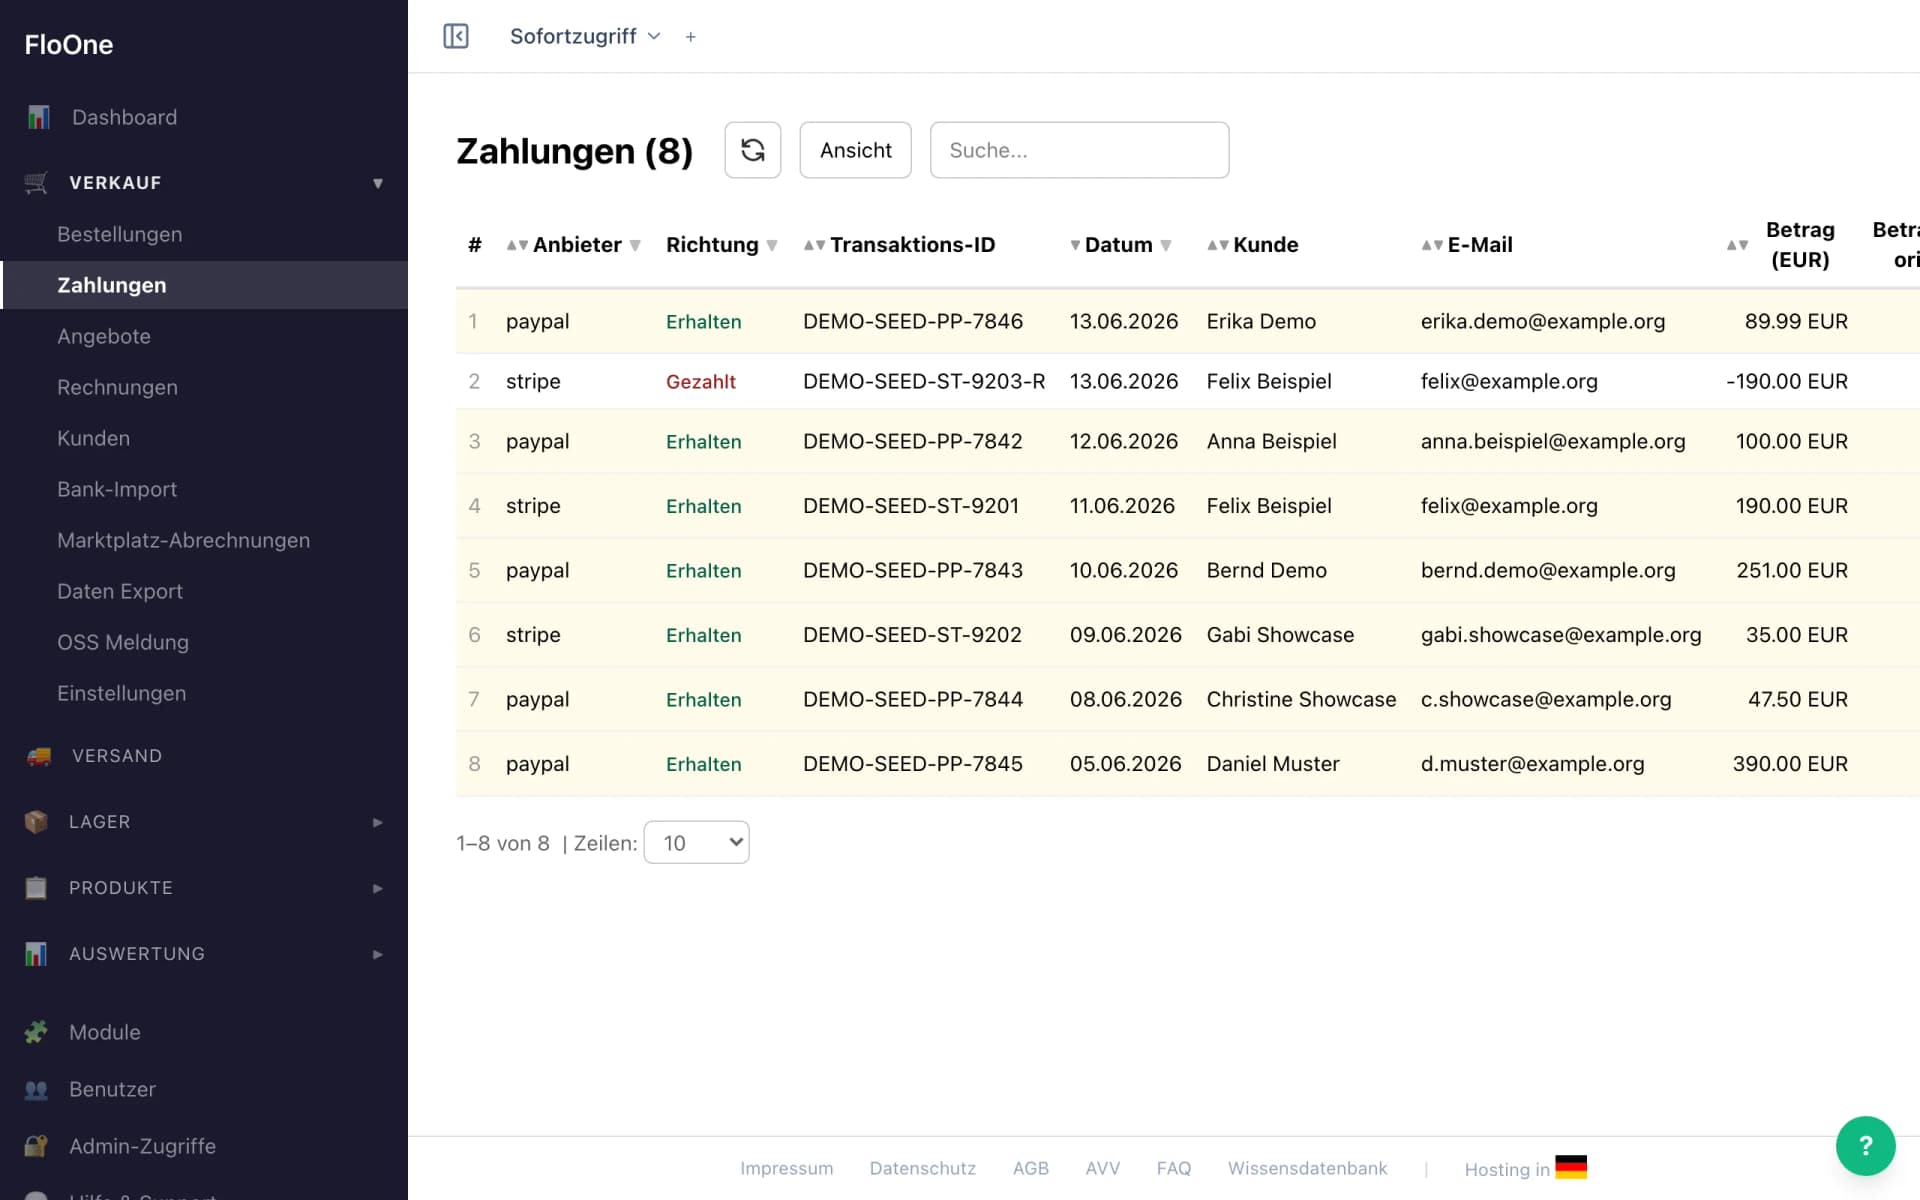The width and height of the screenshot is (1920, 1200).
Task: Click email anna.beispiel@example.org
Action: point(1553,441)
